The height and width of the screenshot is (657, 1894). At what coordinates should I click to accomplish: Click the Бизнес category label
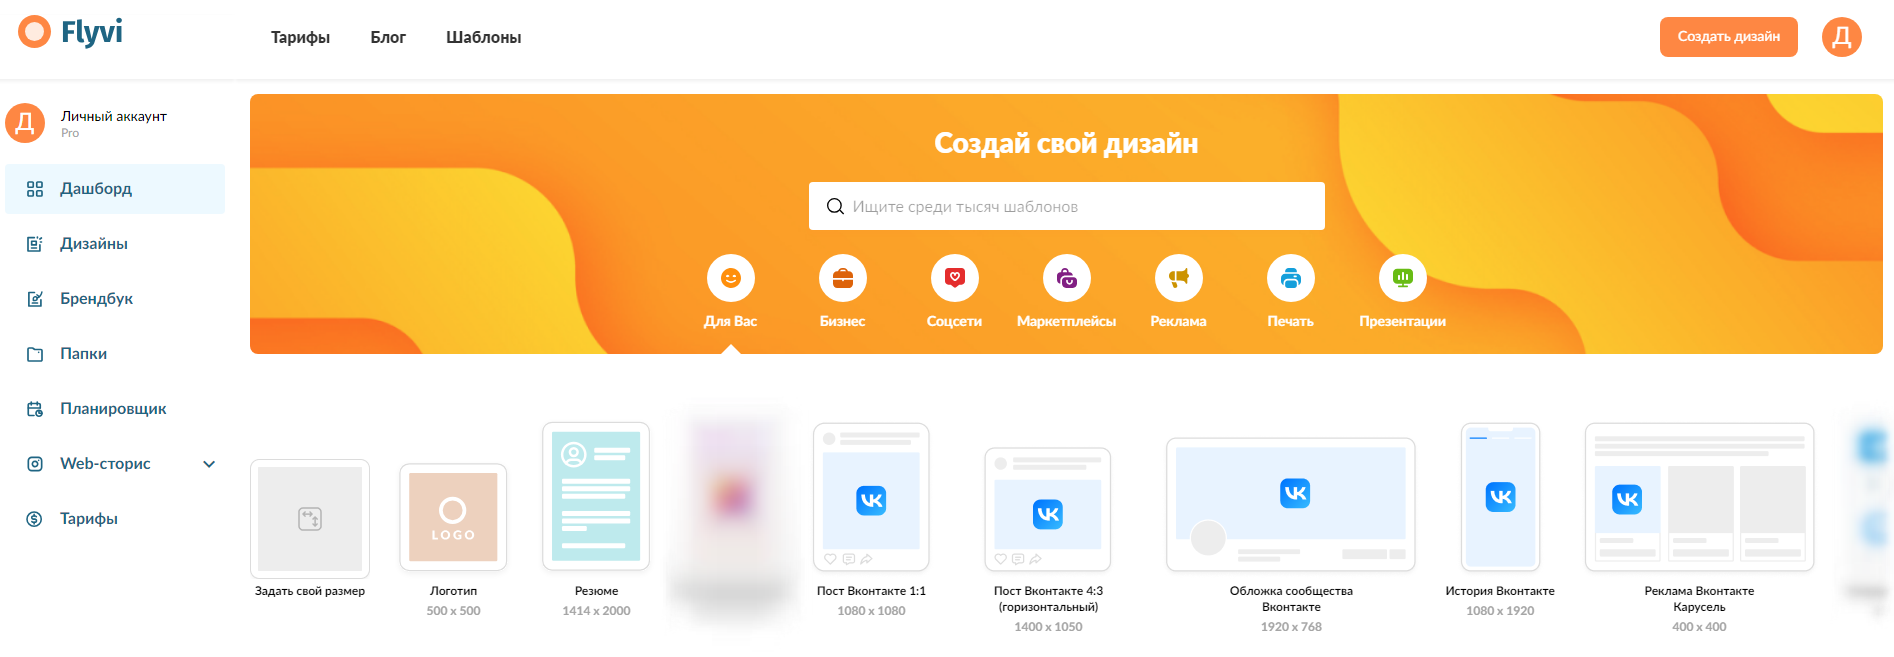coord(843,321)
